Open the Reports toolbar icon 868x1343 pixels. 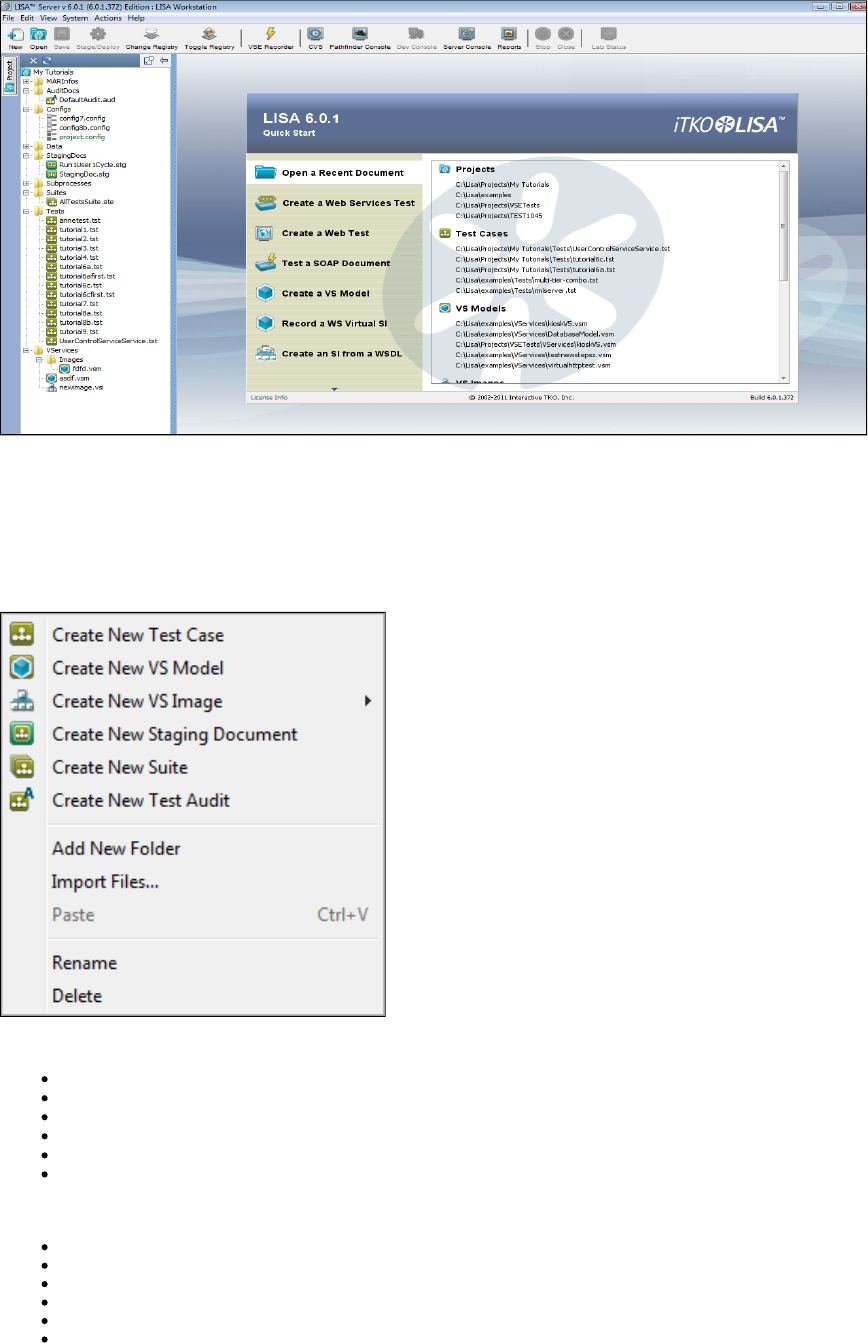509,34
